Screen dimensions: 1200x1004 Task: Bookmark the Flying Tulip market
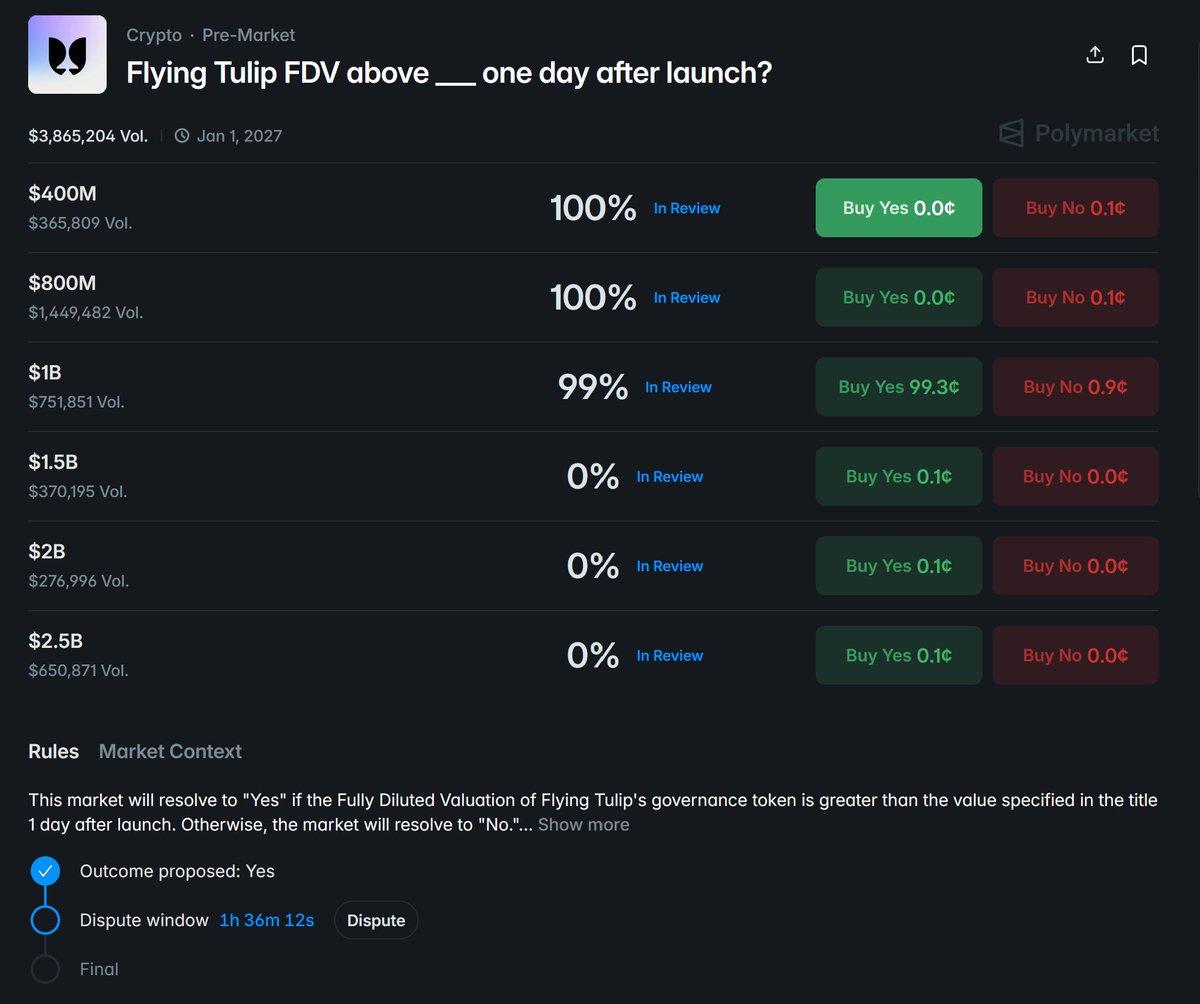click(x=1139, y=55)
